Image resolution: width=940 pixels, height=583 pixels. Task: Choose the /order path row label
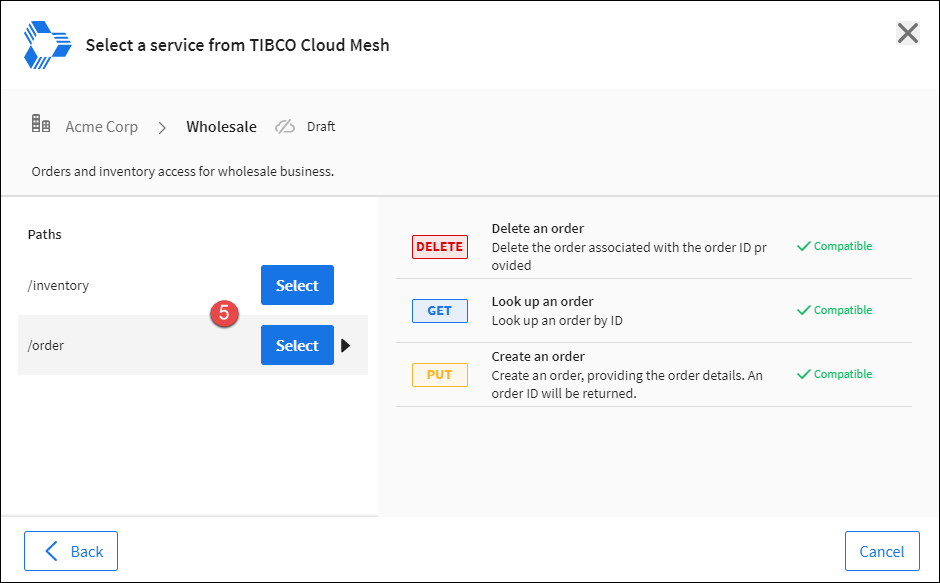coord(47,346)
